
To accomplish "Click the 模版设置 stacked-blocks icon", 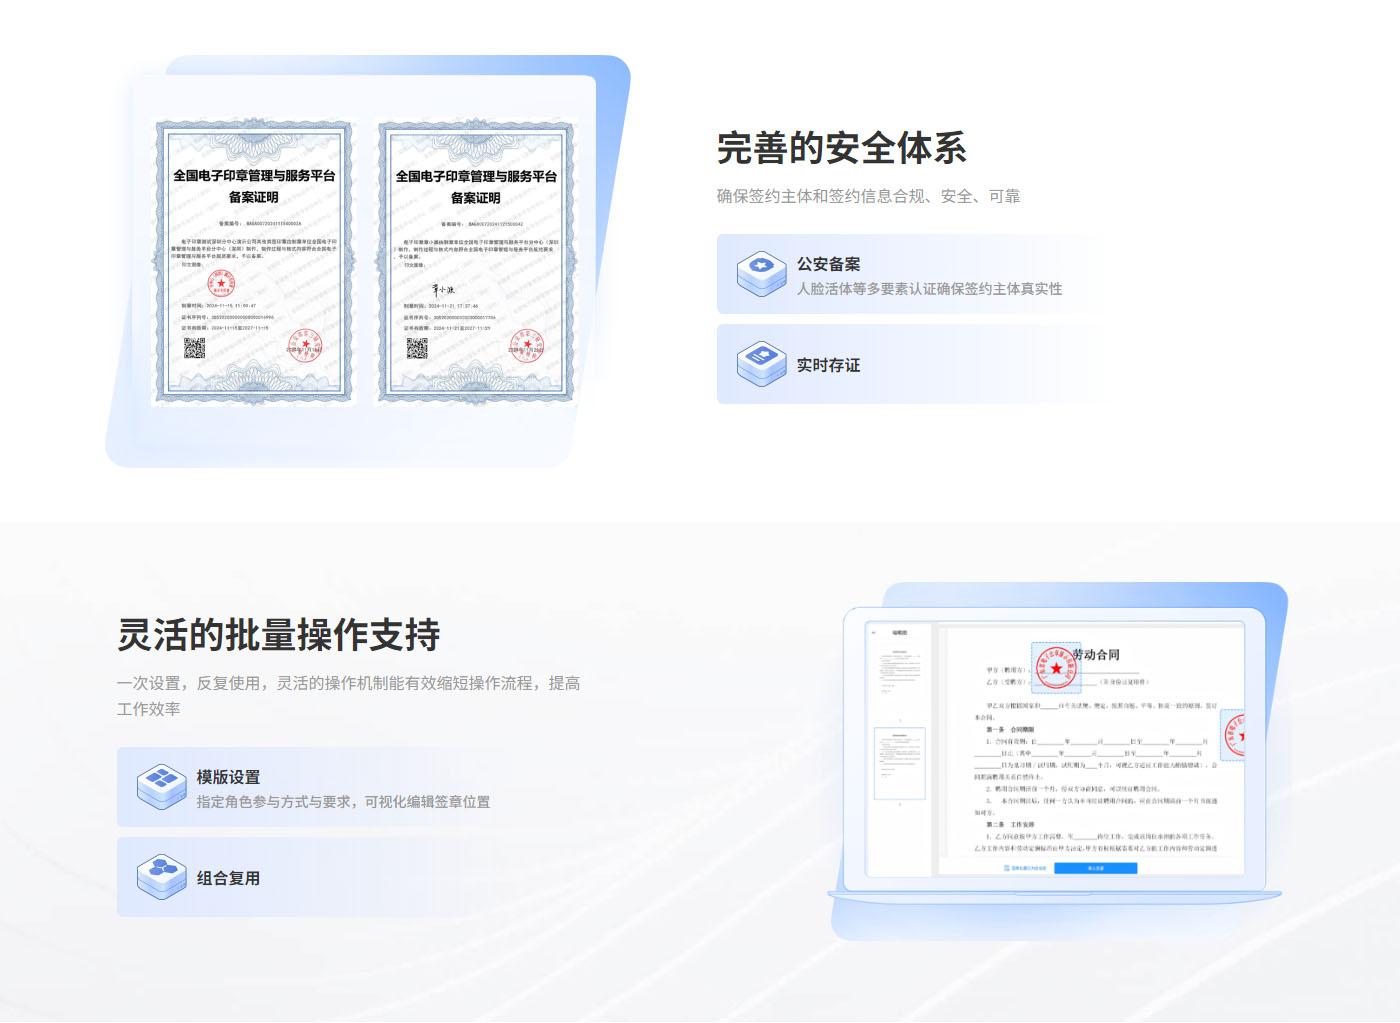I will [x=161, y=787].
